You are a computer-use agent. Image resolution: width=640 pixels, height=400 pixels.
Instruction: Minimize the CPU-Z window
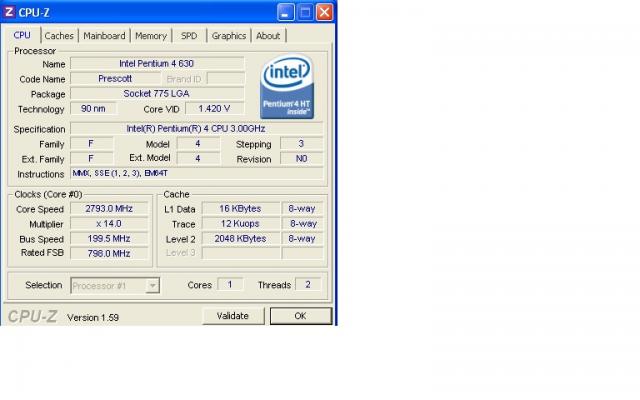(x=285, y=13)
